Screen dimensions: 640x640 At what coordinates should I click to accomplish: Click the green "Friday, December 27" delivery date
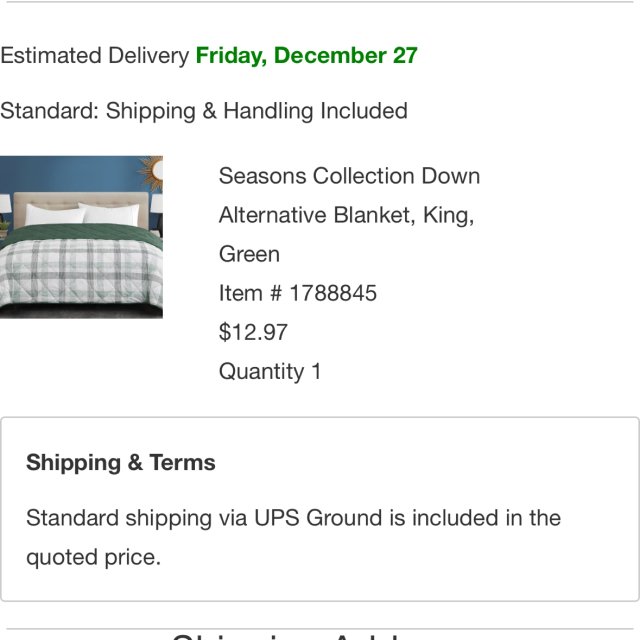click(x=306, y=55)
